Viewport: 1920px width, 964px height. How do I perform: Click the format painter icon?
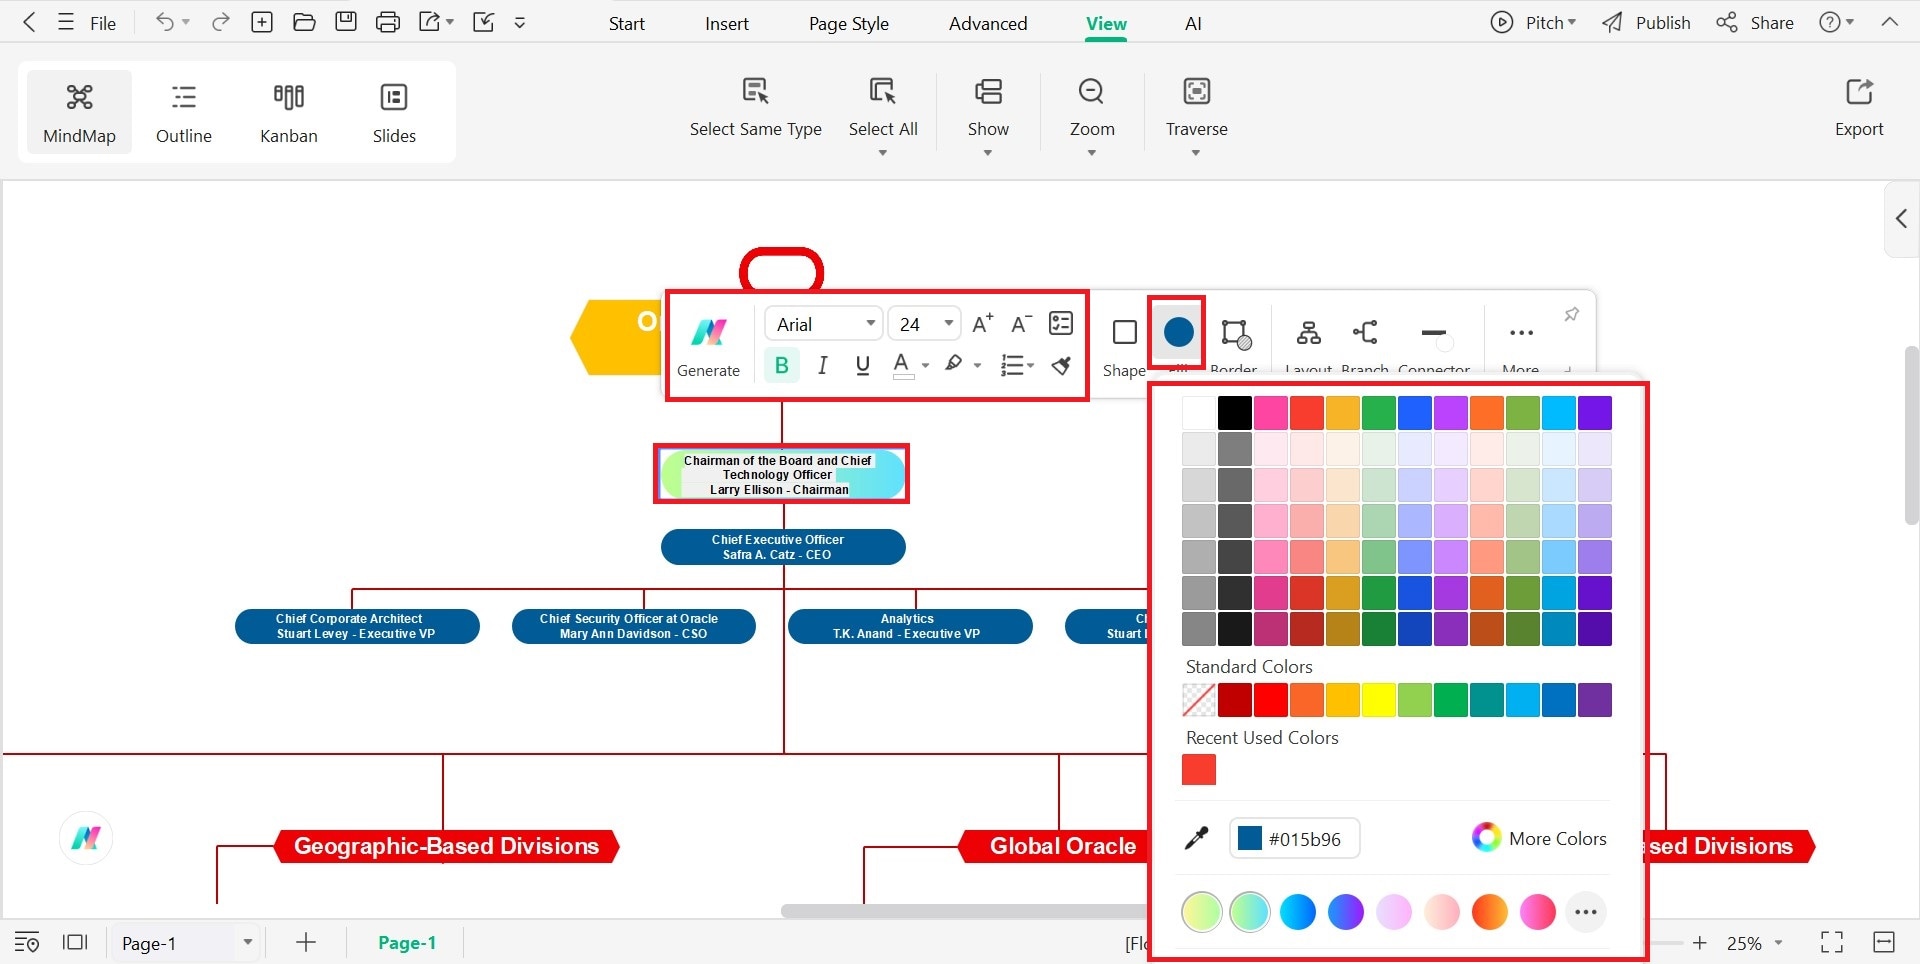coord(1062,365)
